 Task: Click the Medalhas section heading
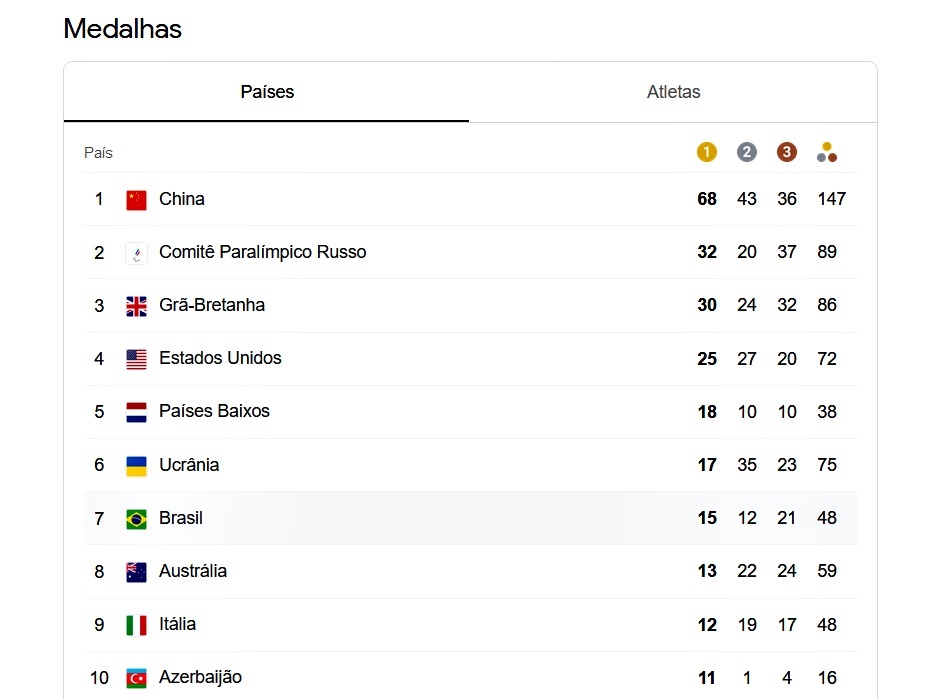[x=123, y=28]
